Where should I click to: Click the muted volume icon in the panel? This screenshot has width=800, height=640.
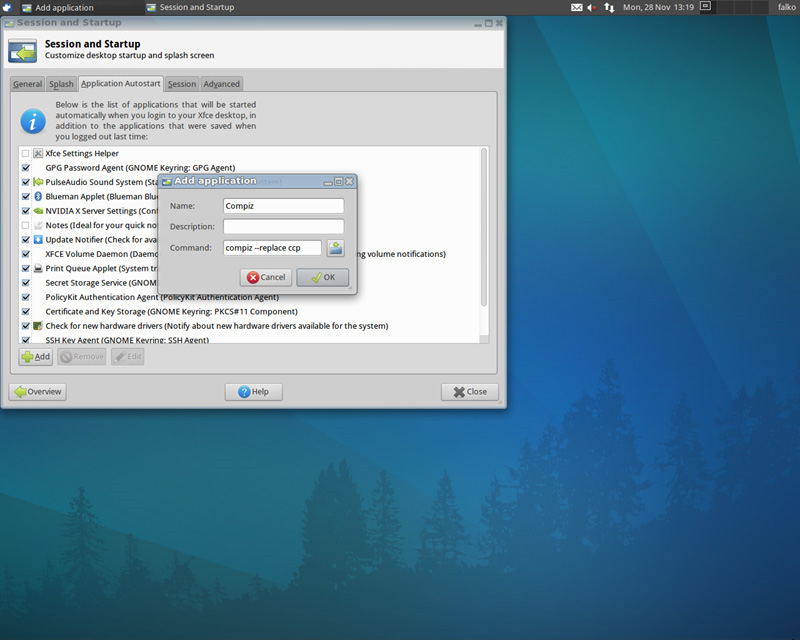pos(591,7)
